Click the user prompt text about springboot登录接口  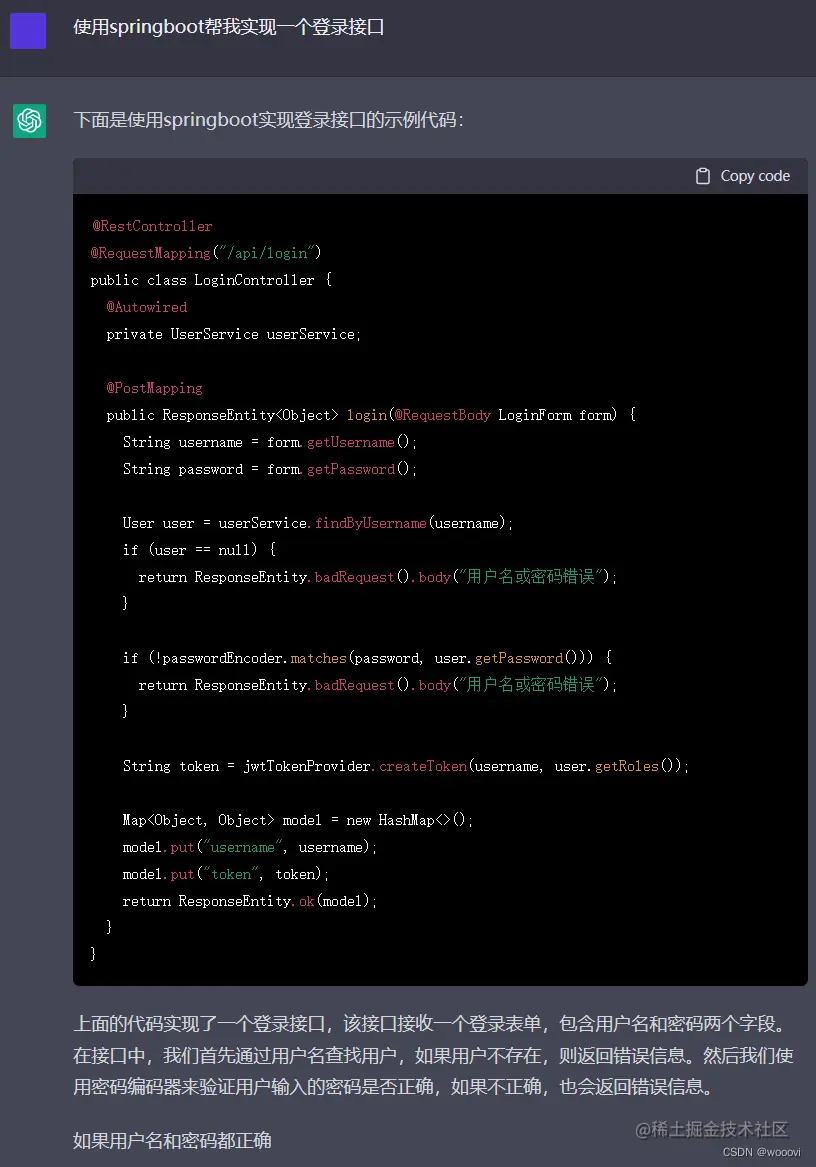pos(229,28)
